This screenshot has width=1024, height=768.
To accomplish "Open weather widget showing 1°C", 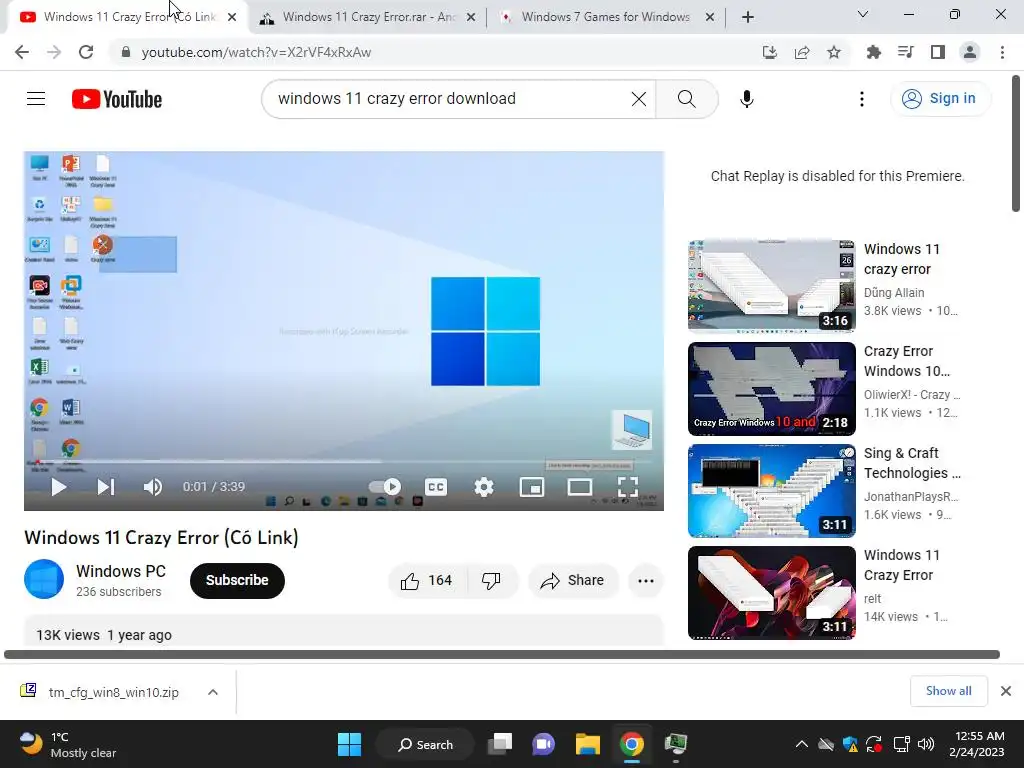I will click(x=67, y=744).
